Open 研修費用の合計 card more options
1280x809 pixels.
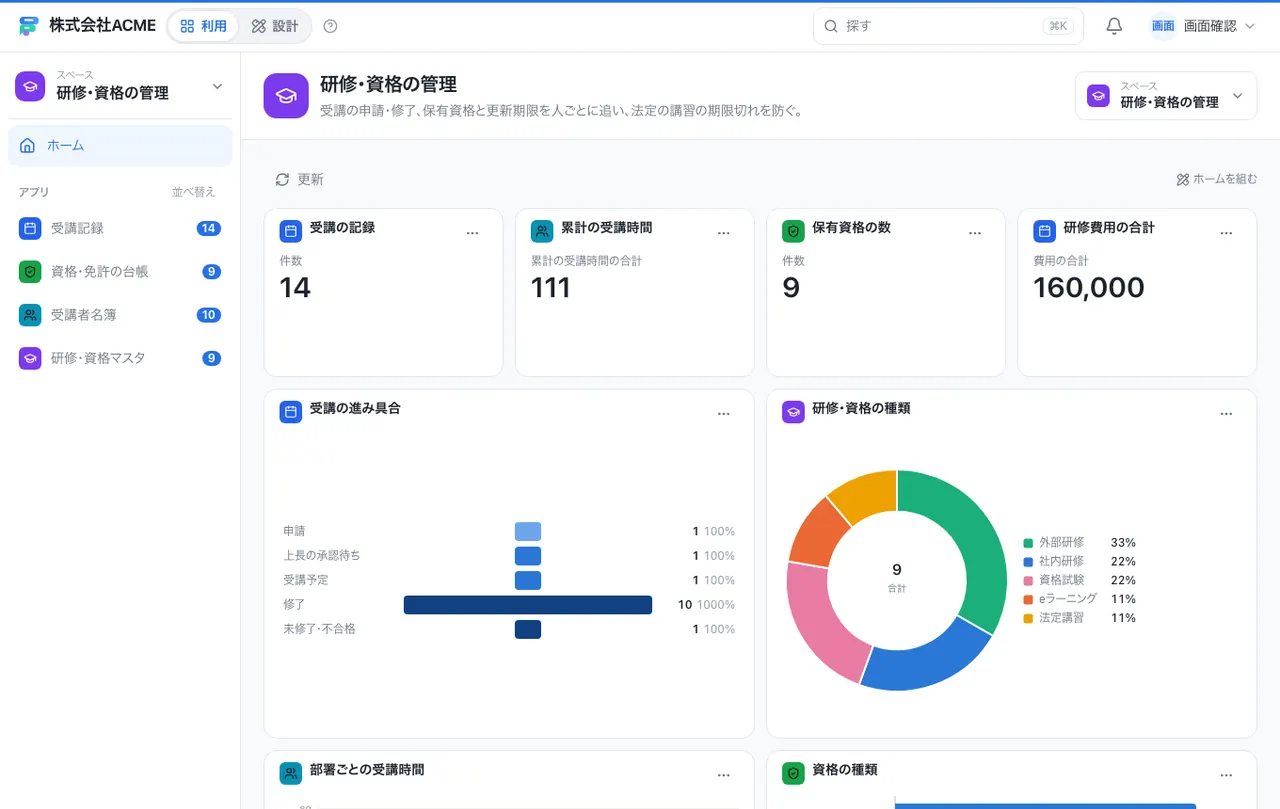click(x=1226, y=233)
